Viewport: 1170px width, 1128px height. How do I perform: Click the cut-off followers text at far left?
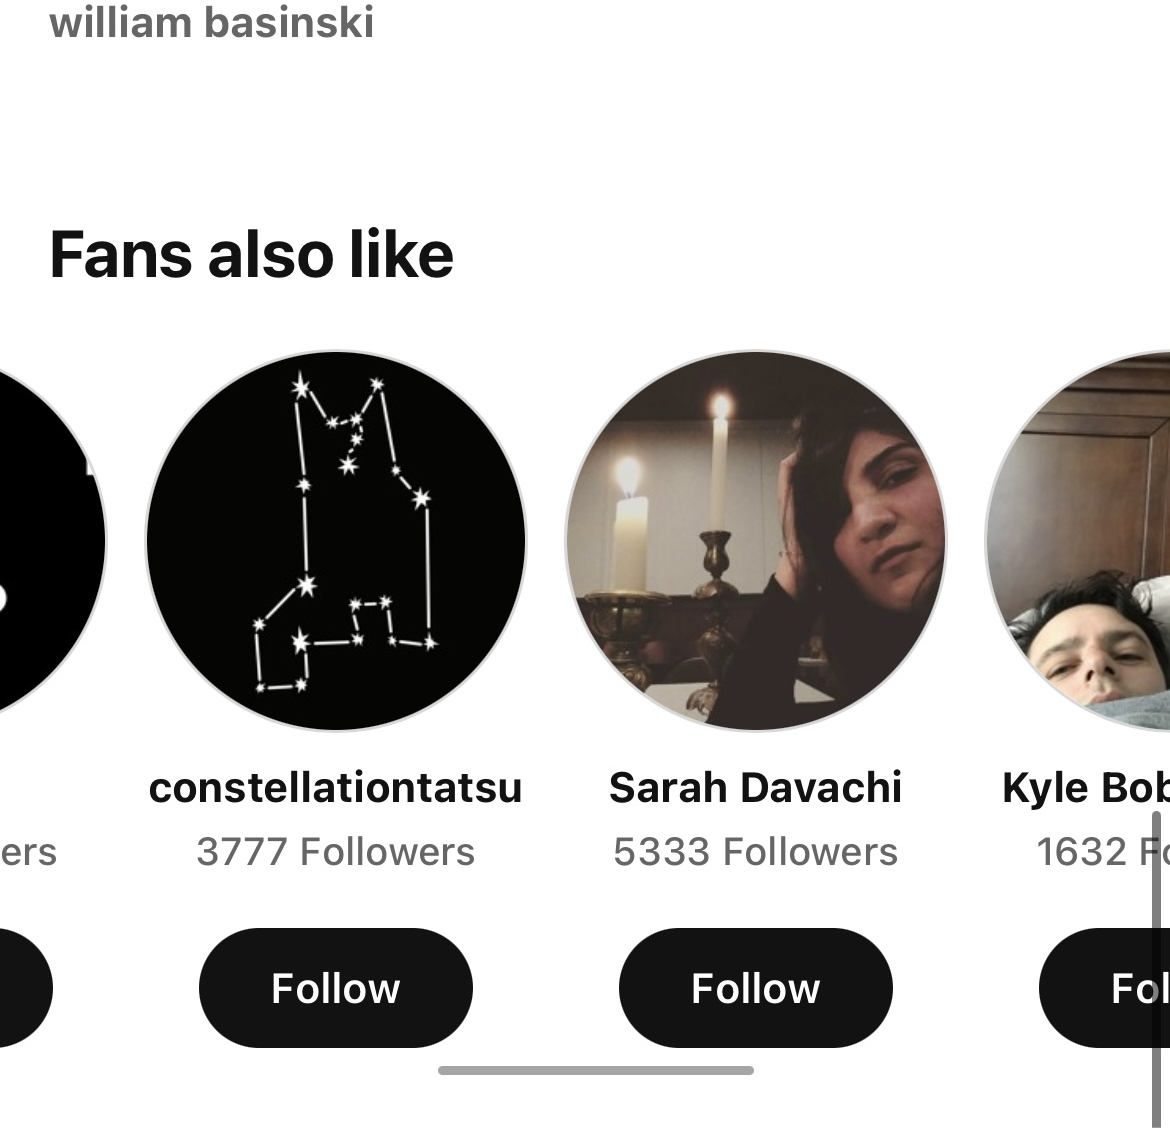coord(28,852)
